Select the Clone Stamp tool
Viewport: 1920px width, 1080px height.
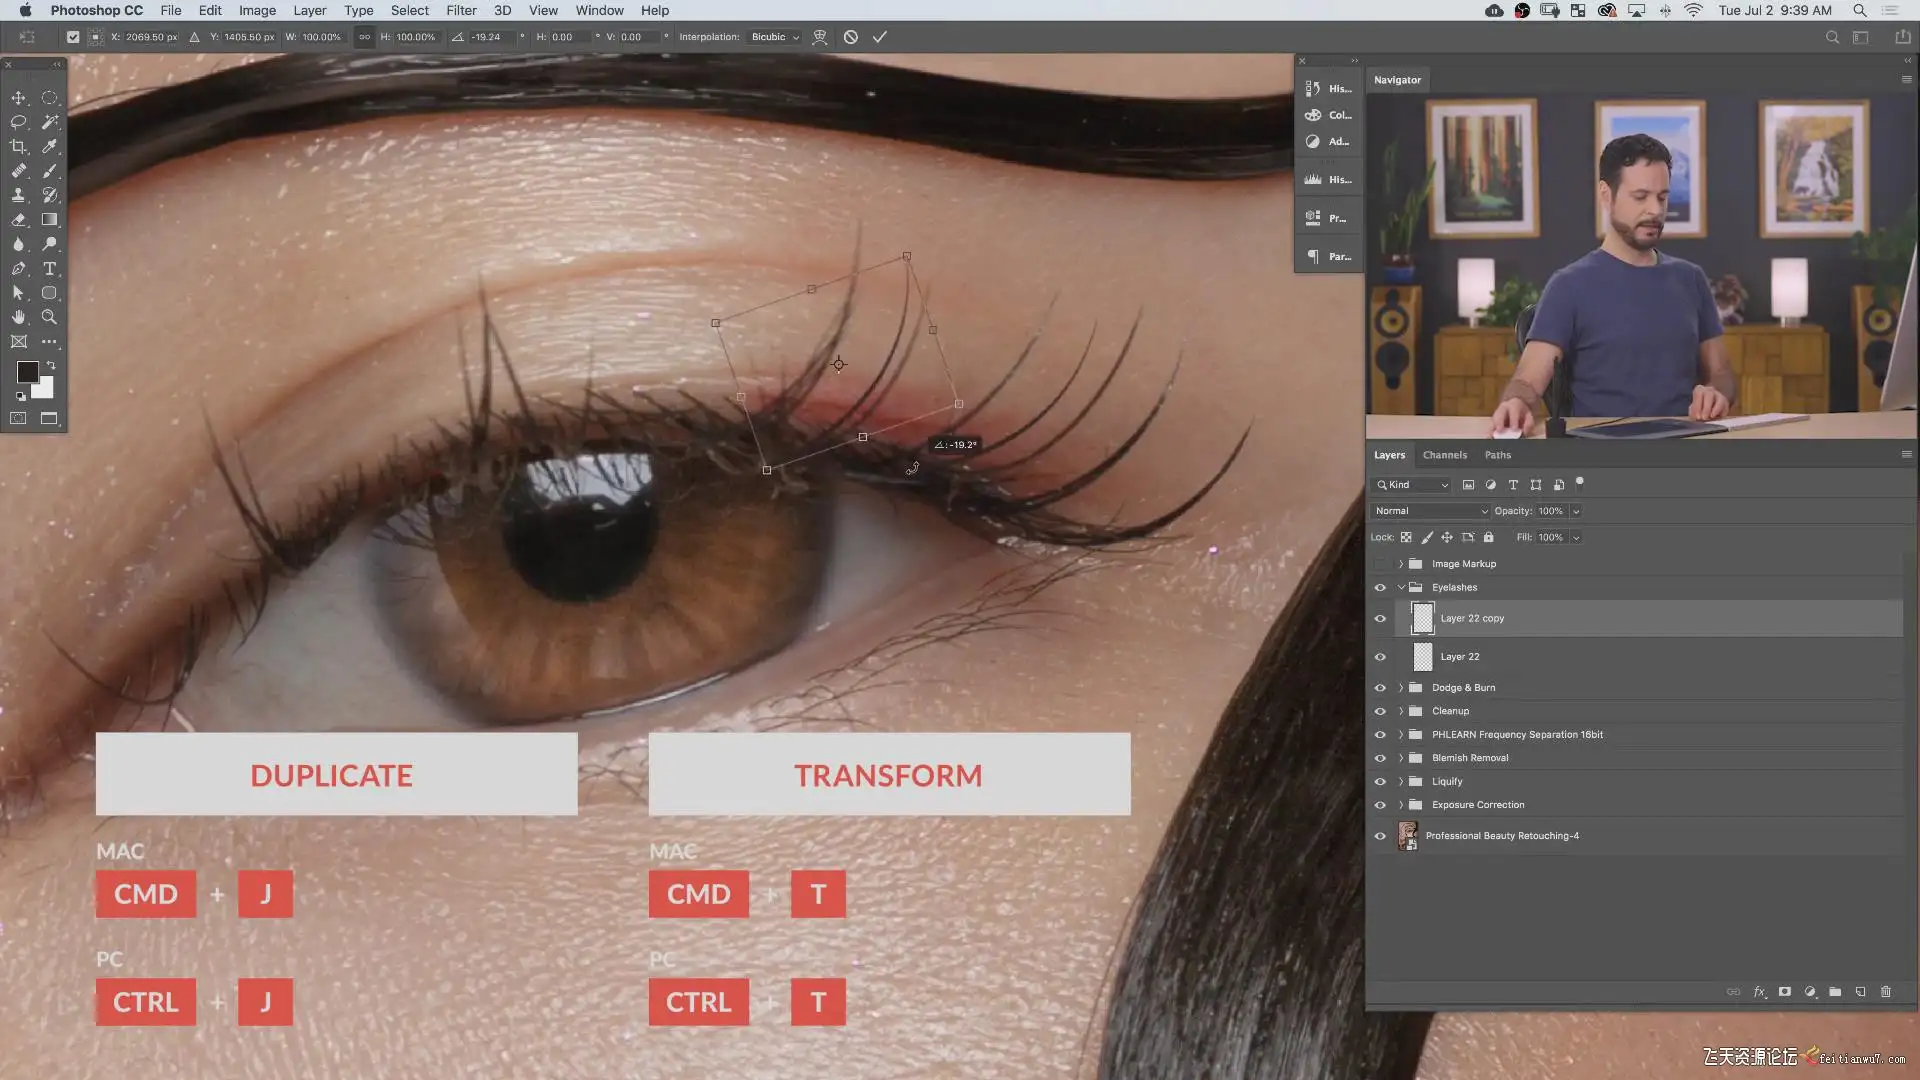point(18,195)
